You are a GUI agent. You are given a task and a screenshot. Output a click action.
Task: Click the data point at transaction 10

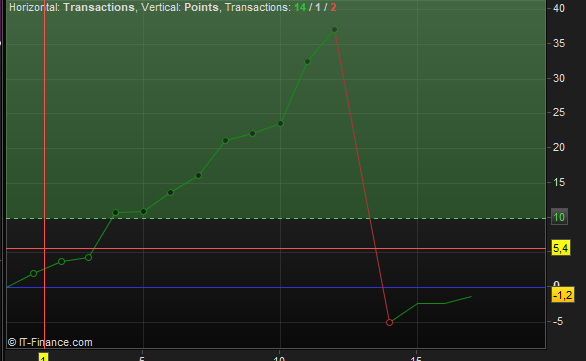(x=280, y=123)
